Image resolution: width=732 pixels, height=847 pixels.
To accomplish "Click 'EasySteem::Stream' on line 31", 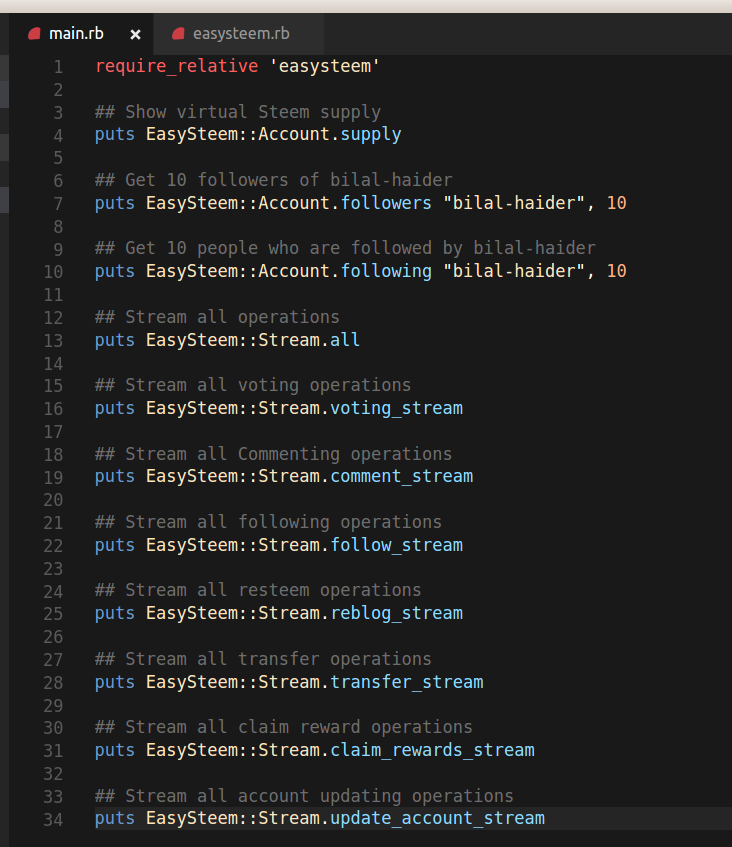I will pos(233,750).
